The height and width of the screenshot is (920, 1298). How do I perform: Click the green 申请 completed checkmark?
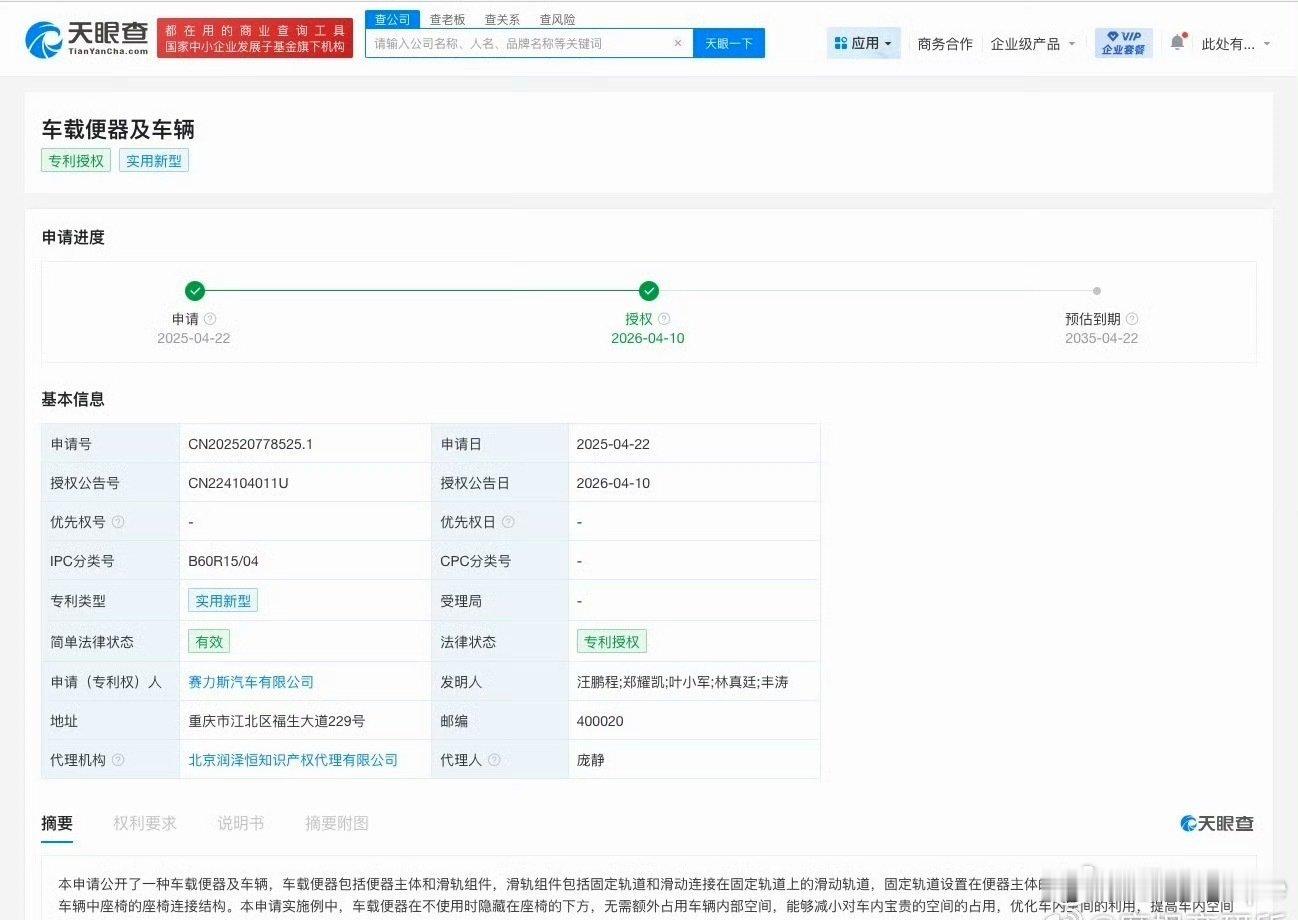click(195, 291)
